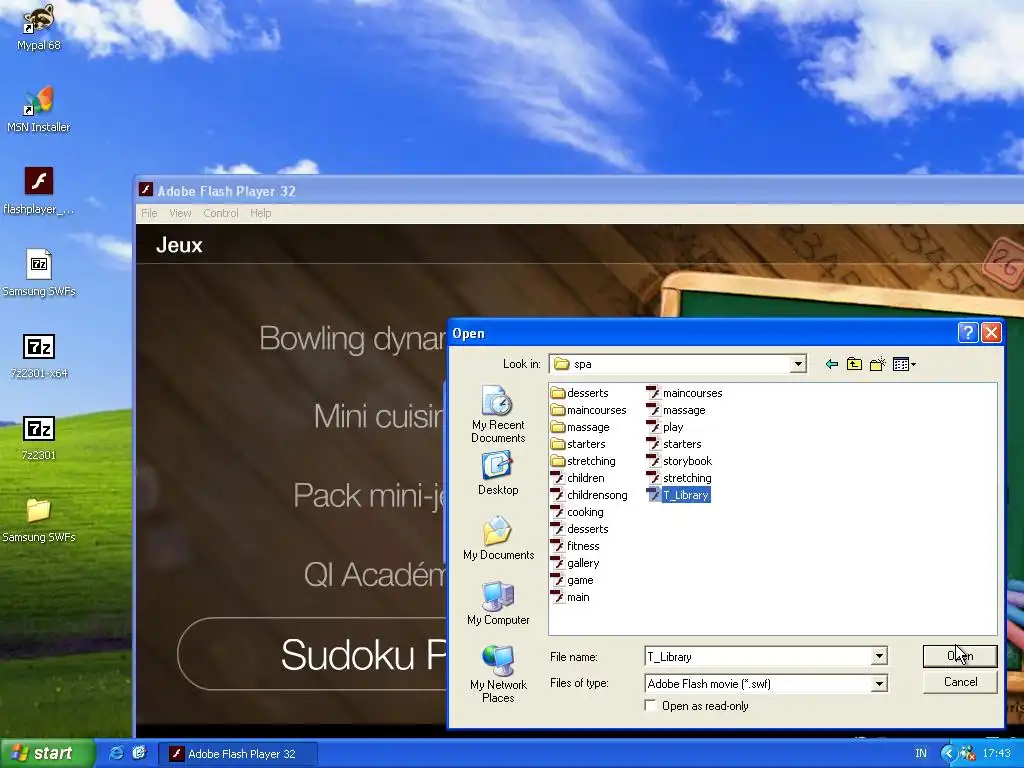Screen dimensions: 1024x768
Task: Click Cancel button in dialog
Action: [960, 682]
